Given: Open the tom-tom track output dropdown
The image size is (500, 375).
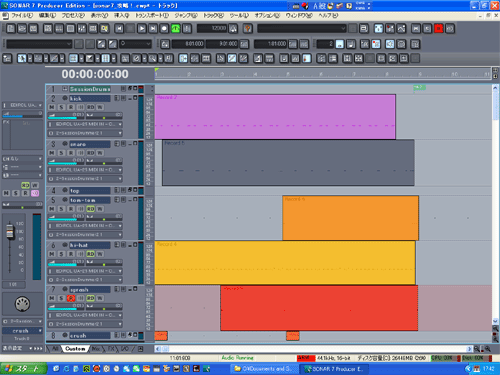Looking at the screenshot, I should [x=85, y=235].
